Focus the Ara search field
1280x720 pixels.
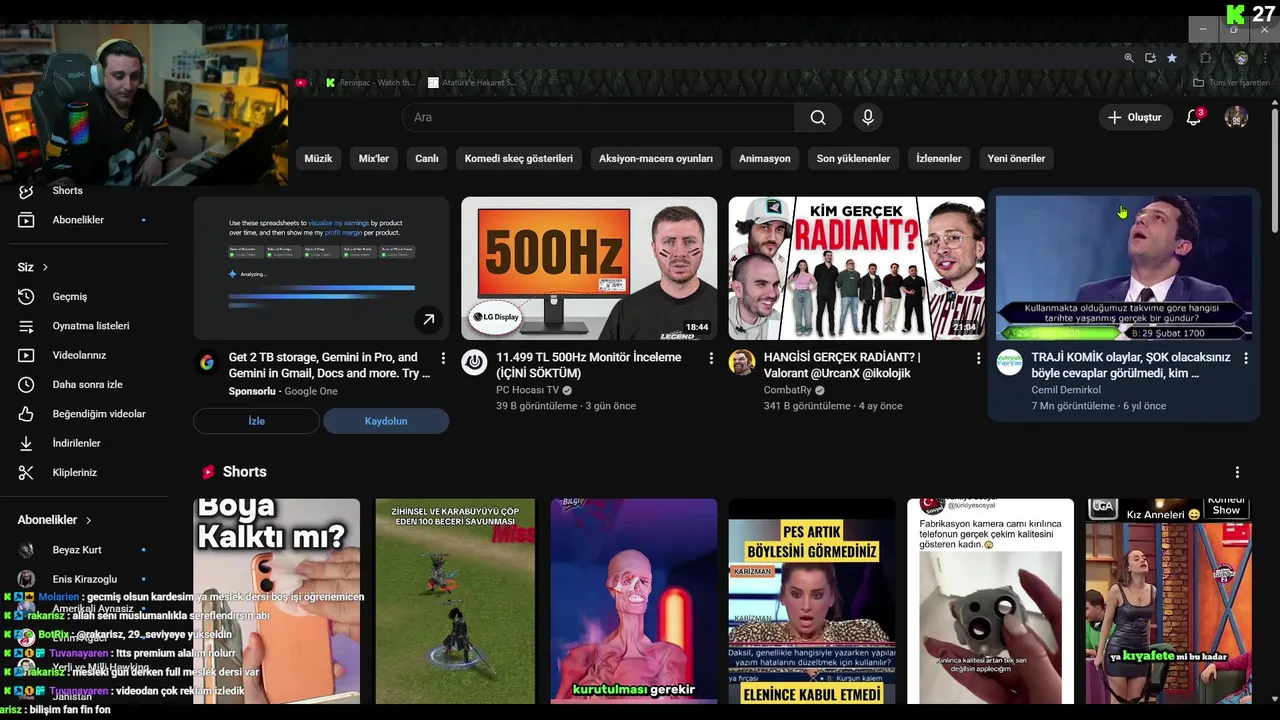click(x=600, y=118)
